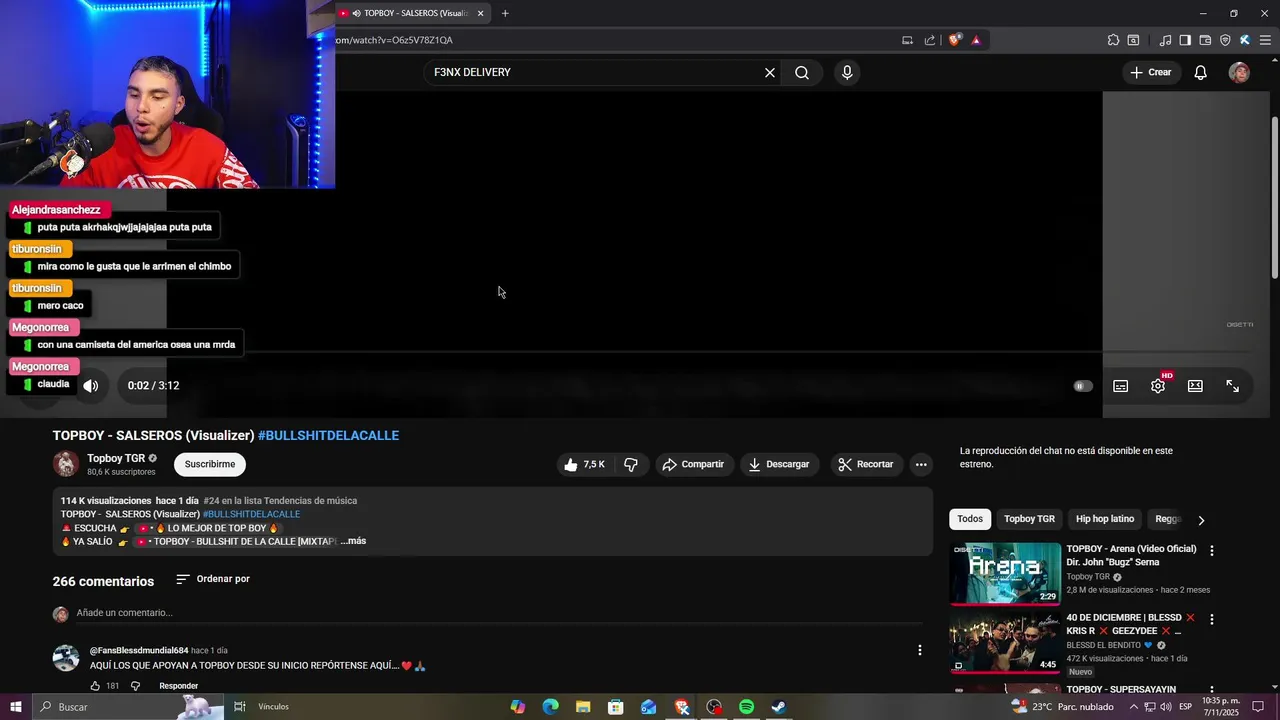Click the Descargar button
1280x720 pixels.
[x=779, y=464]
